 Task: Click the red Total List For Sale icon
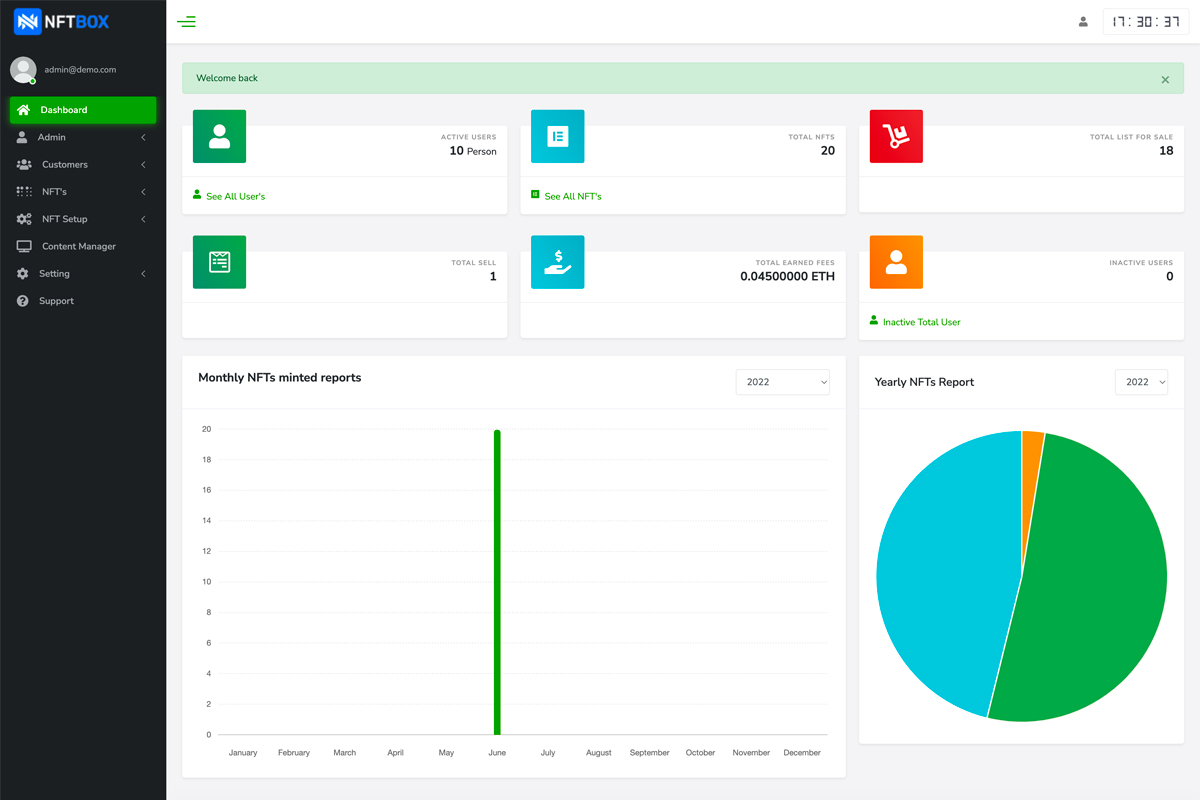[x=896, y=137]
